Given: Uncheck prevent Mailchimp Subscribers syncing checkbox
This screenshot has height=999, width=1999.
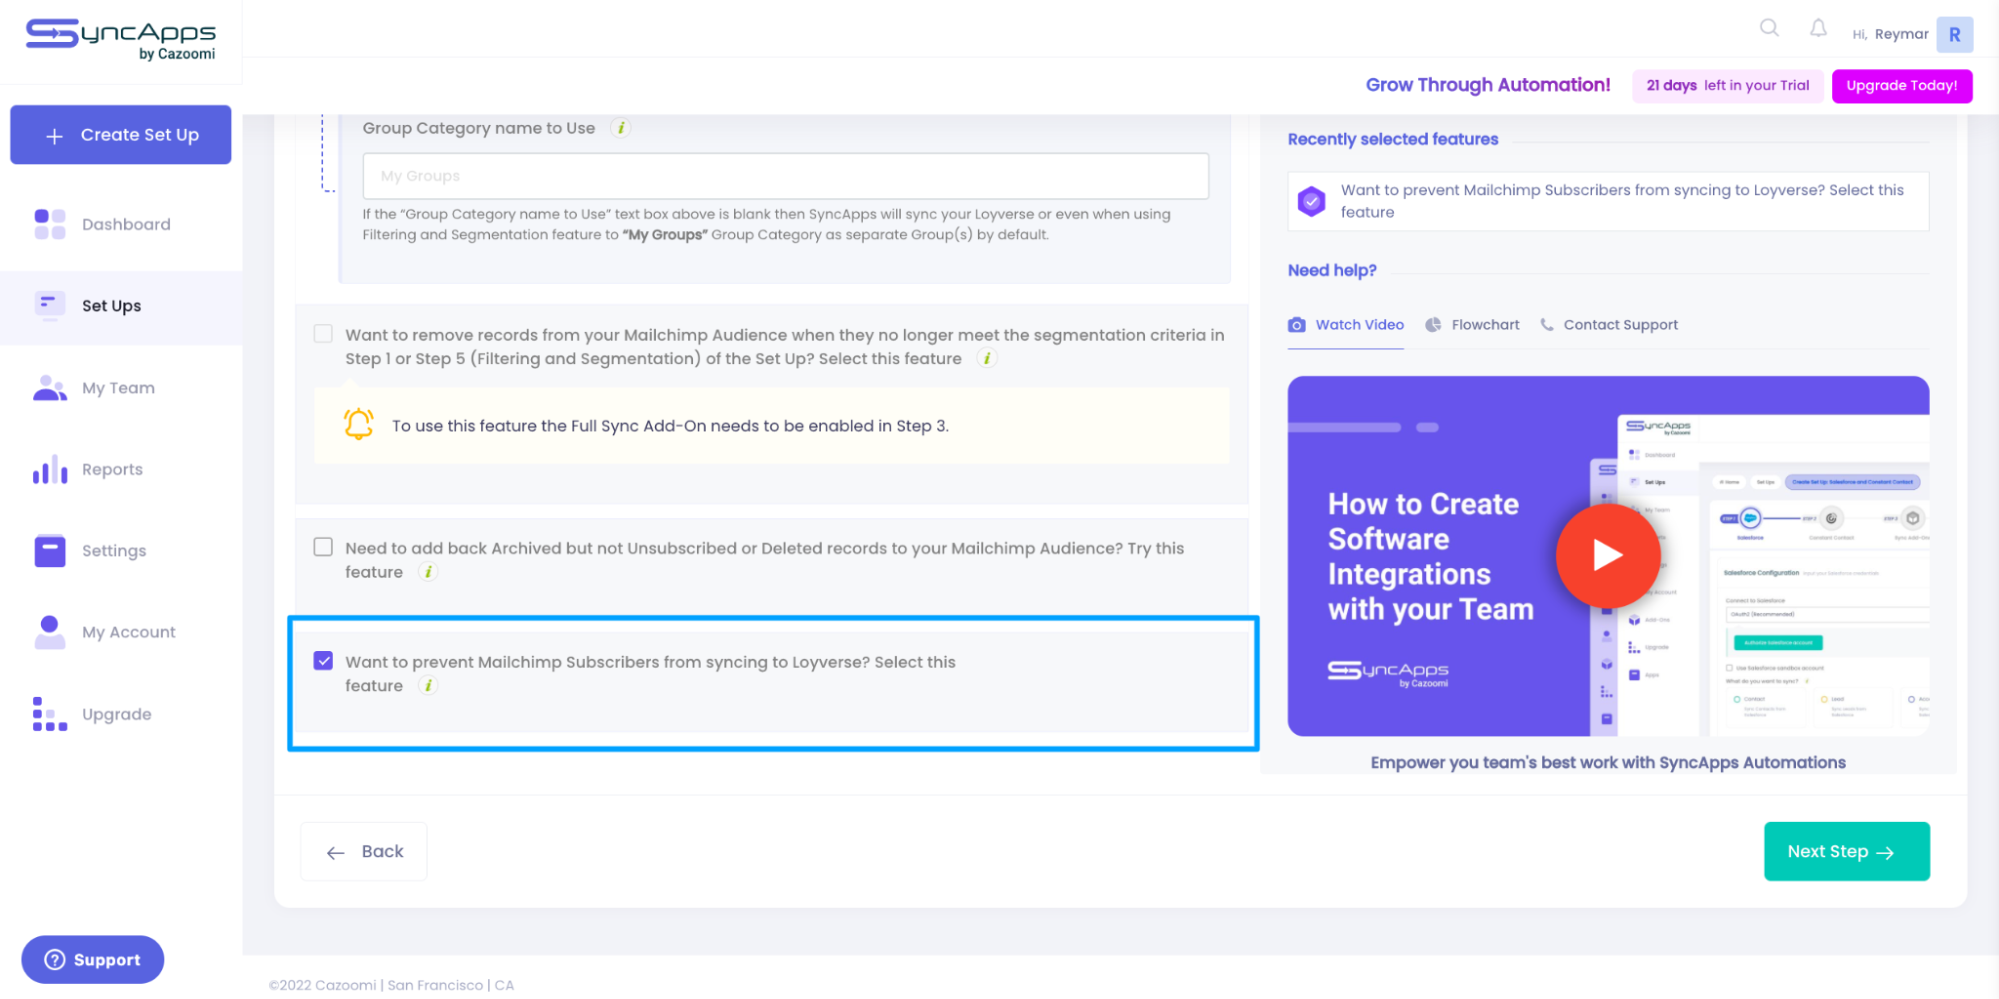Looking at the screenshot, I should click(323, 661).
